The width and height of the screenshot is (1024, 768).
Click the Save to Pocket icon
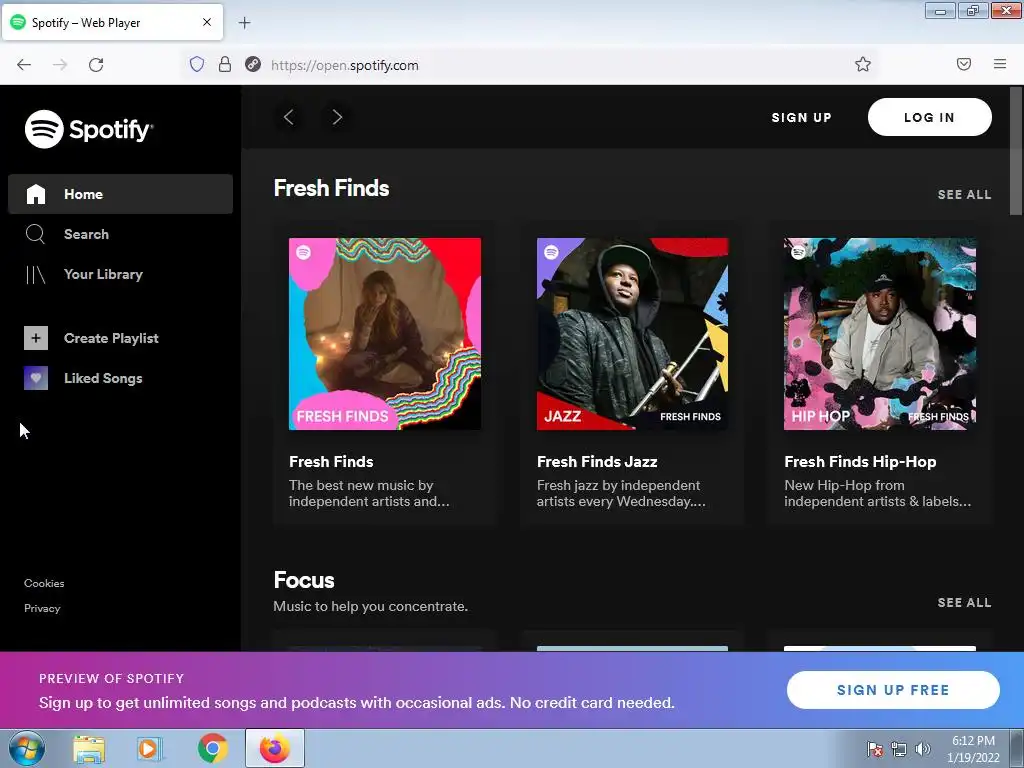pyautogui.click(x=964, y=64)
